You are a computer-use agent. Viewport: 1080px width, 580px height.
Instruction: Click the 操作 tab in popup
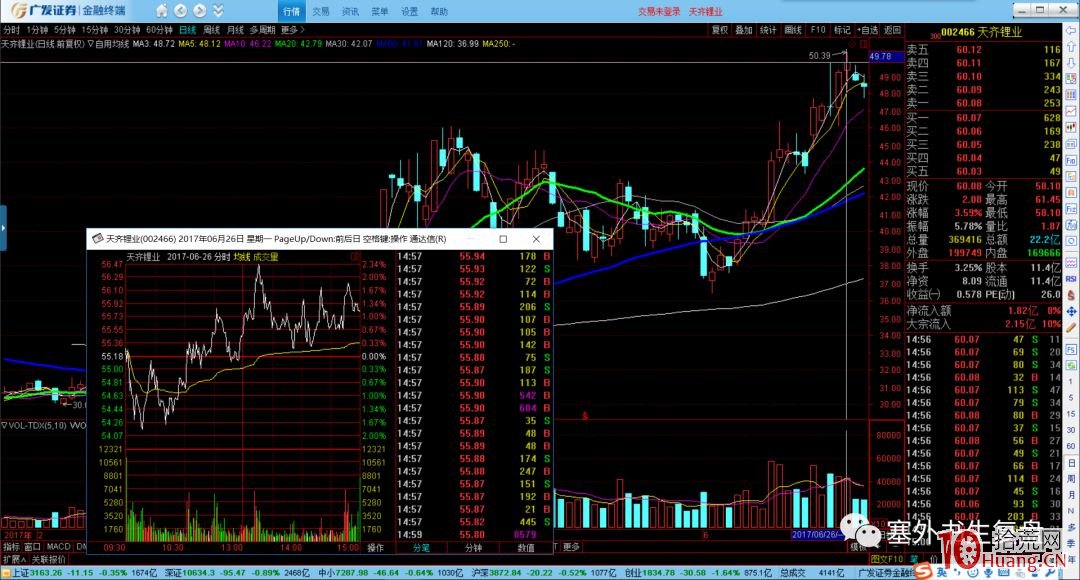pyautogui.click(x=376, y=548)
